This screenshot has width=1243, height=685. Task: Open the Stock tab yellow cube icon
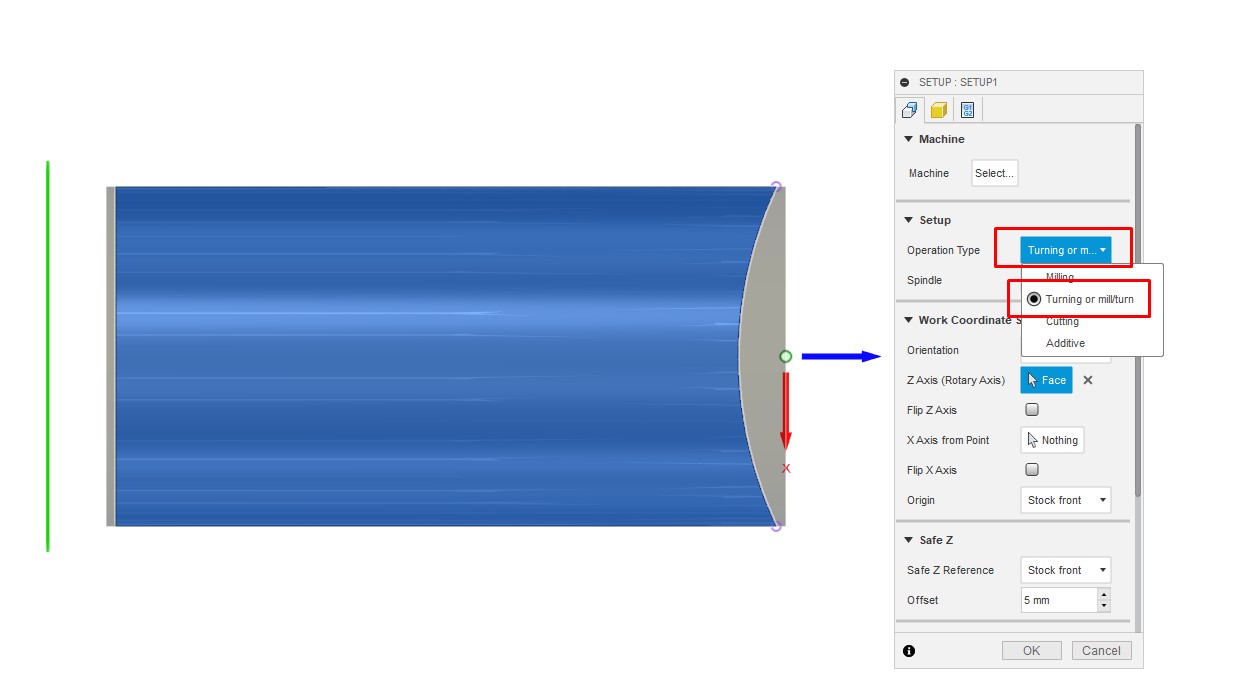click(938, 110)
